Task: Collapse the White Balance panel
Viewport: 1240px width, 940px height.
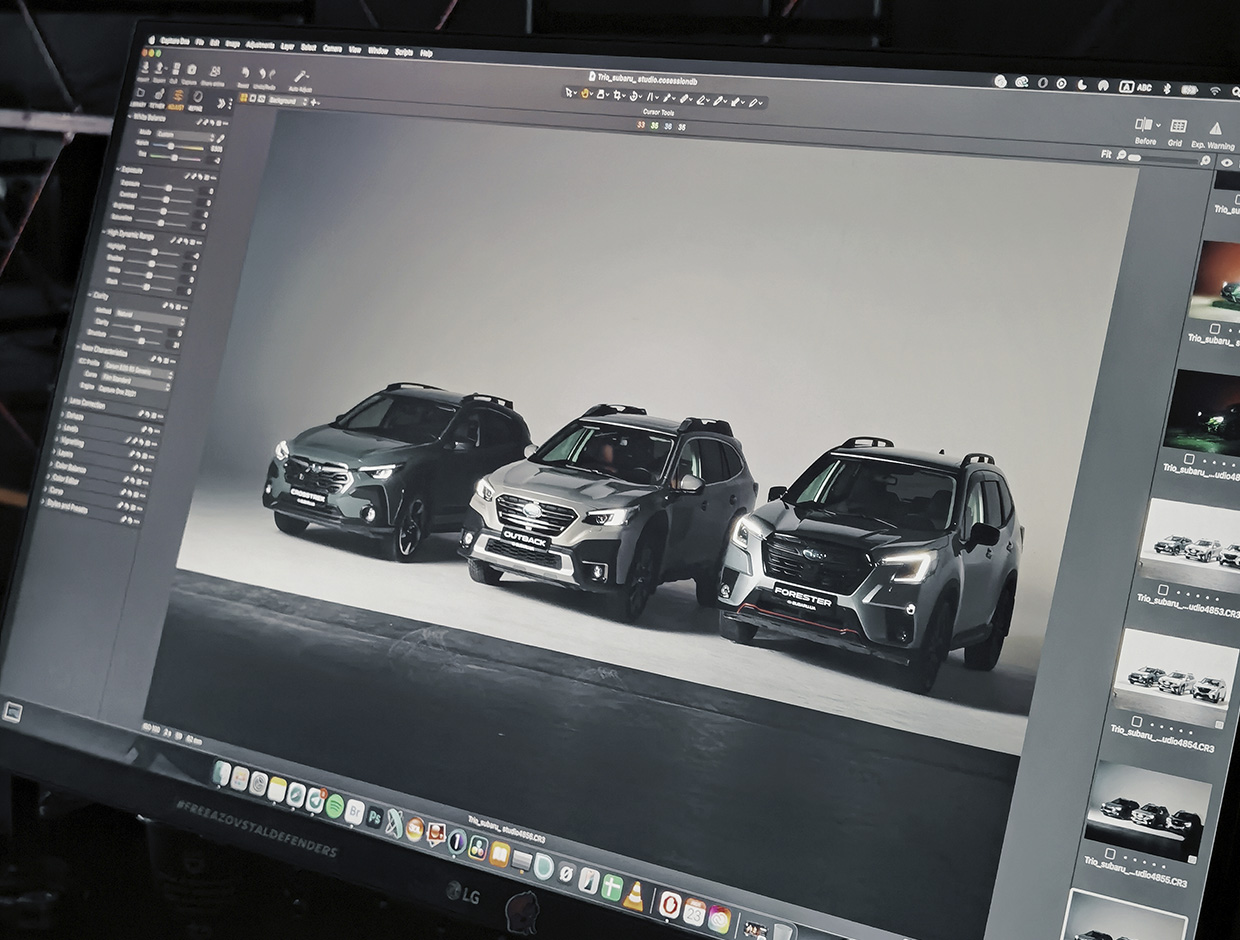Action: point(130,117)
